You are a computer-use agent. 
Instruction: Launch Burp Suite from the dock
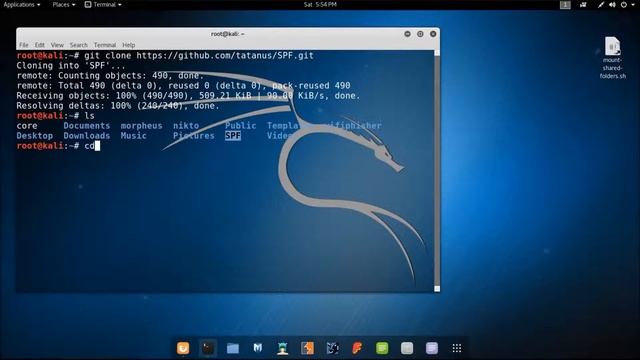(x=307, y=348)
